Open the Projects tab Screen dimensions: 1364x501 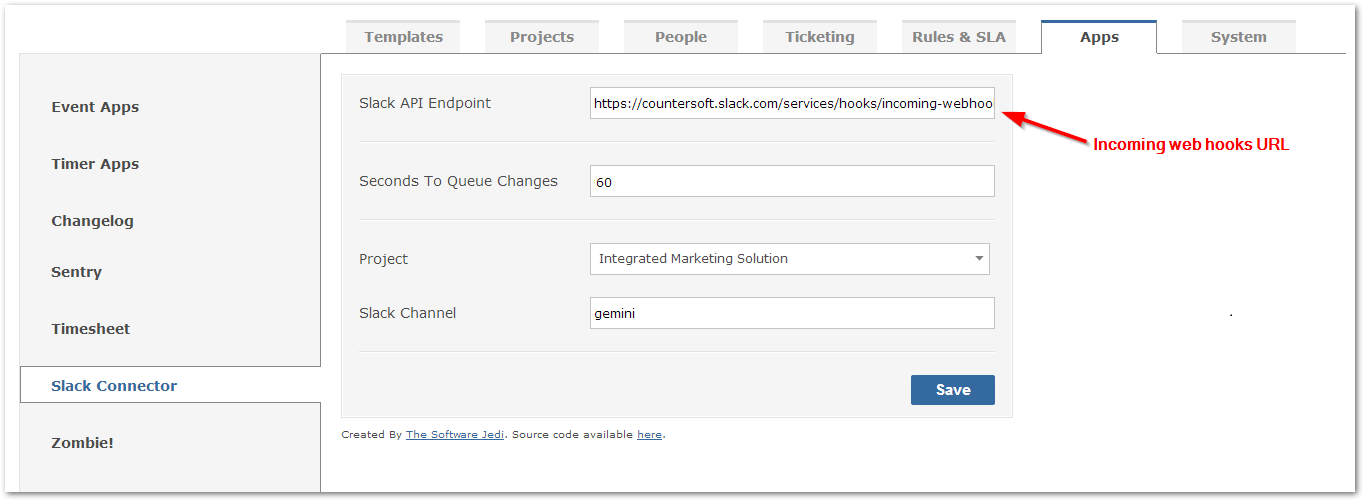(x=542, y=37)
